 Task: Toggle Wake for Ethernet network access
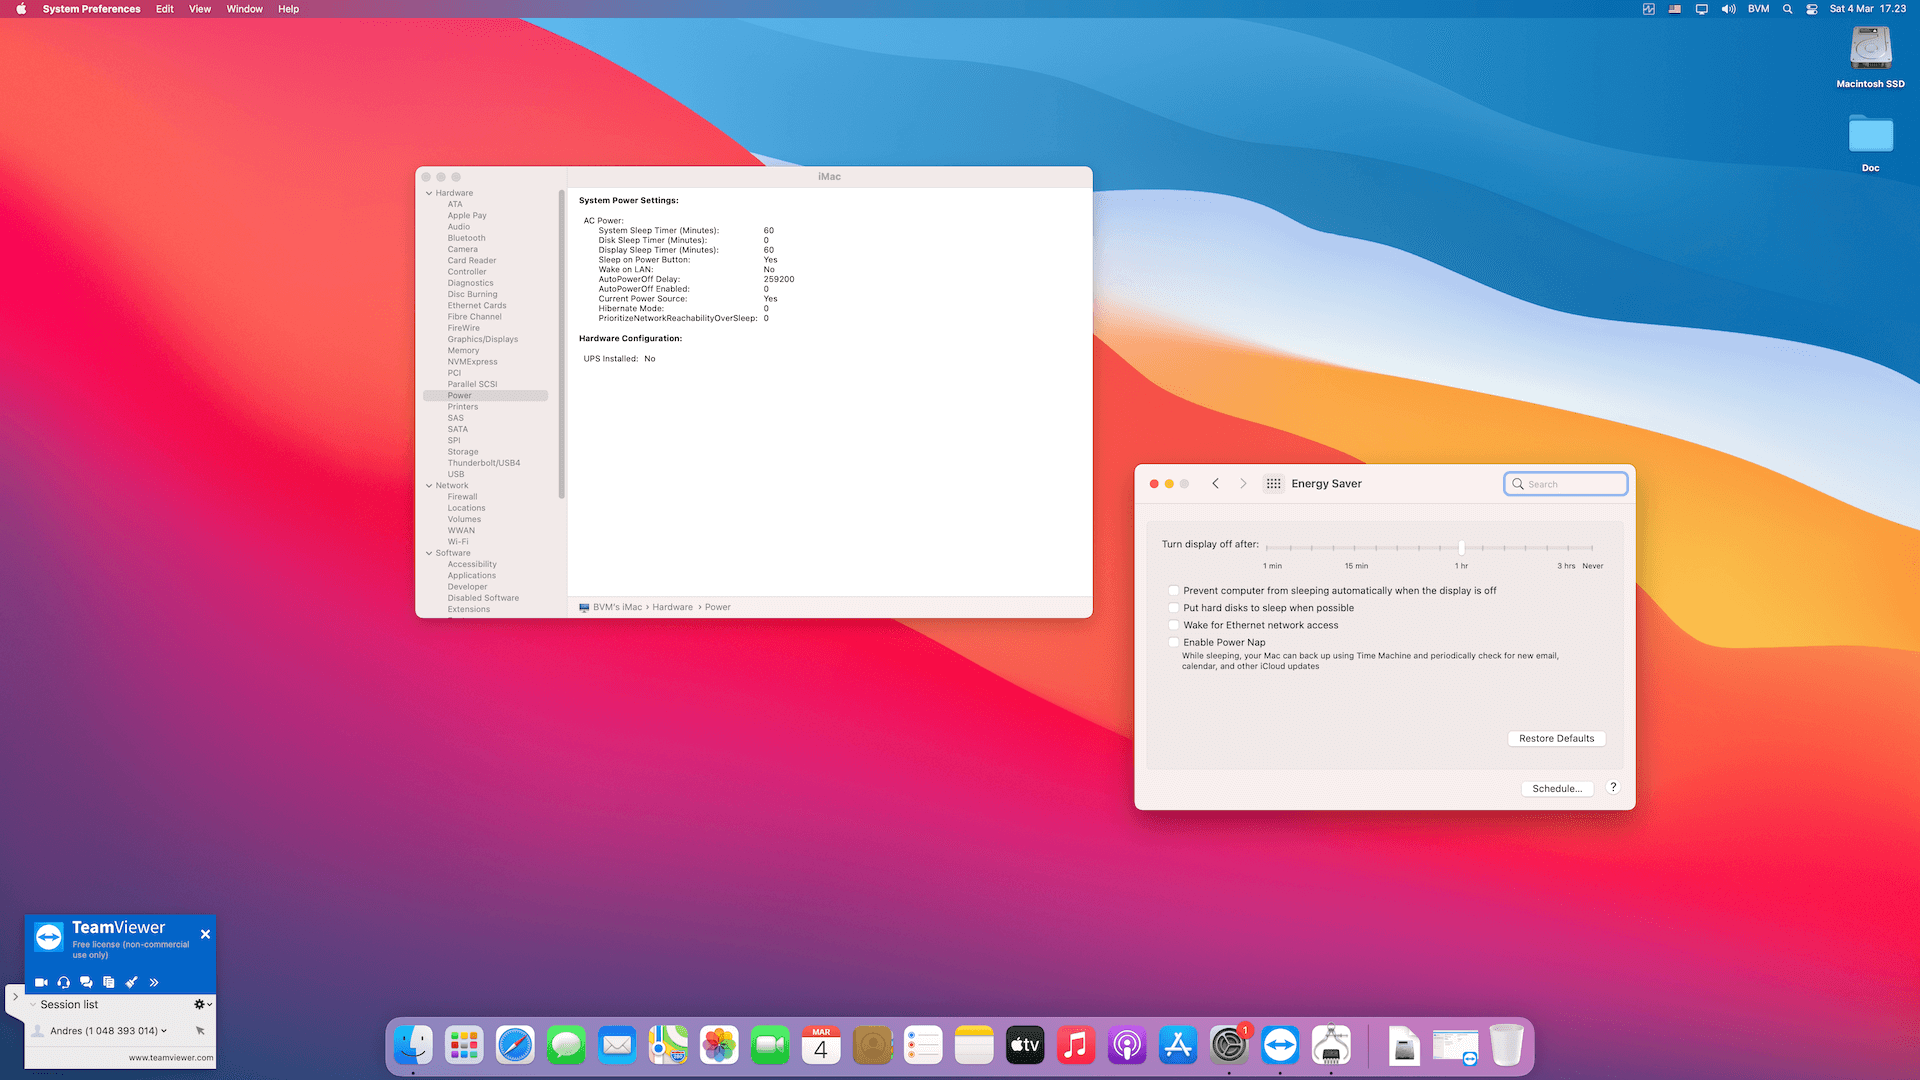1174,625
